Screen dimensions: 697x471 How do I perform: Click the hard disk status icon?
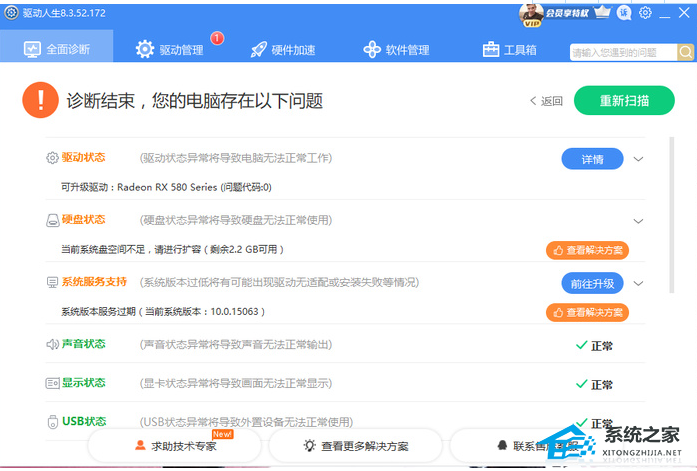(x=53, y=220)
